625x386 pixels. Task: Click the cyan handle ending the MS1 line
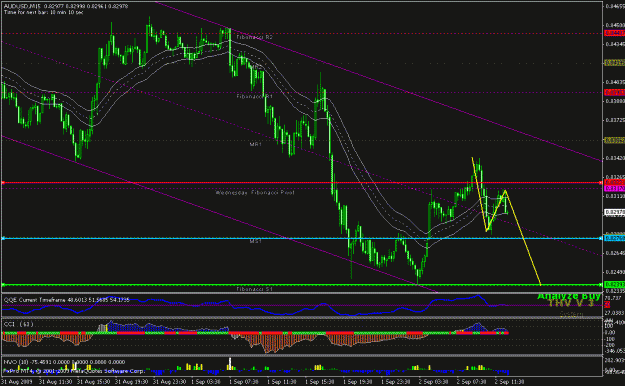pos(601,238)
